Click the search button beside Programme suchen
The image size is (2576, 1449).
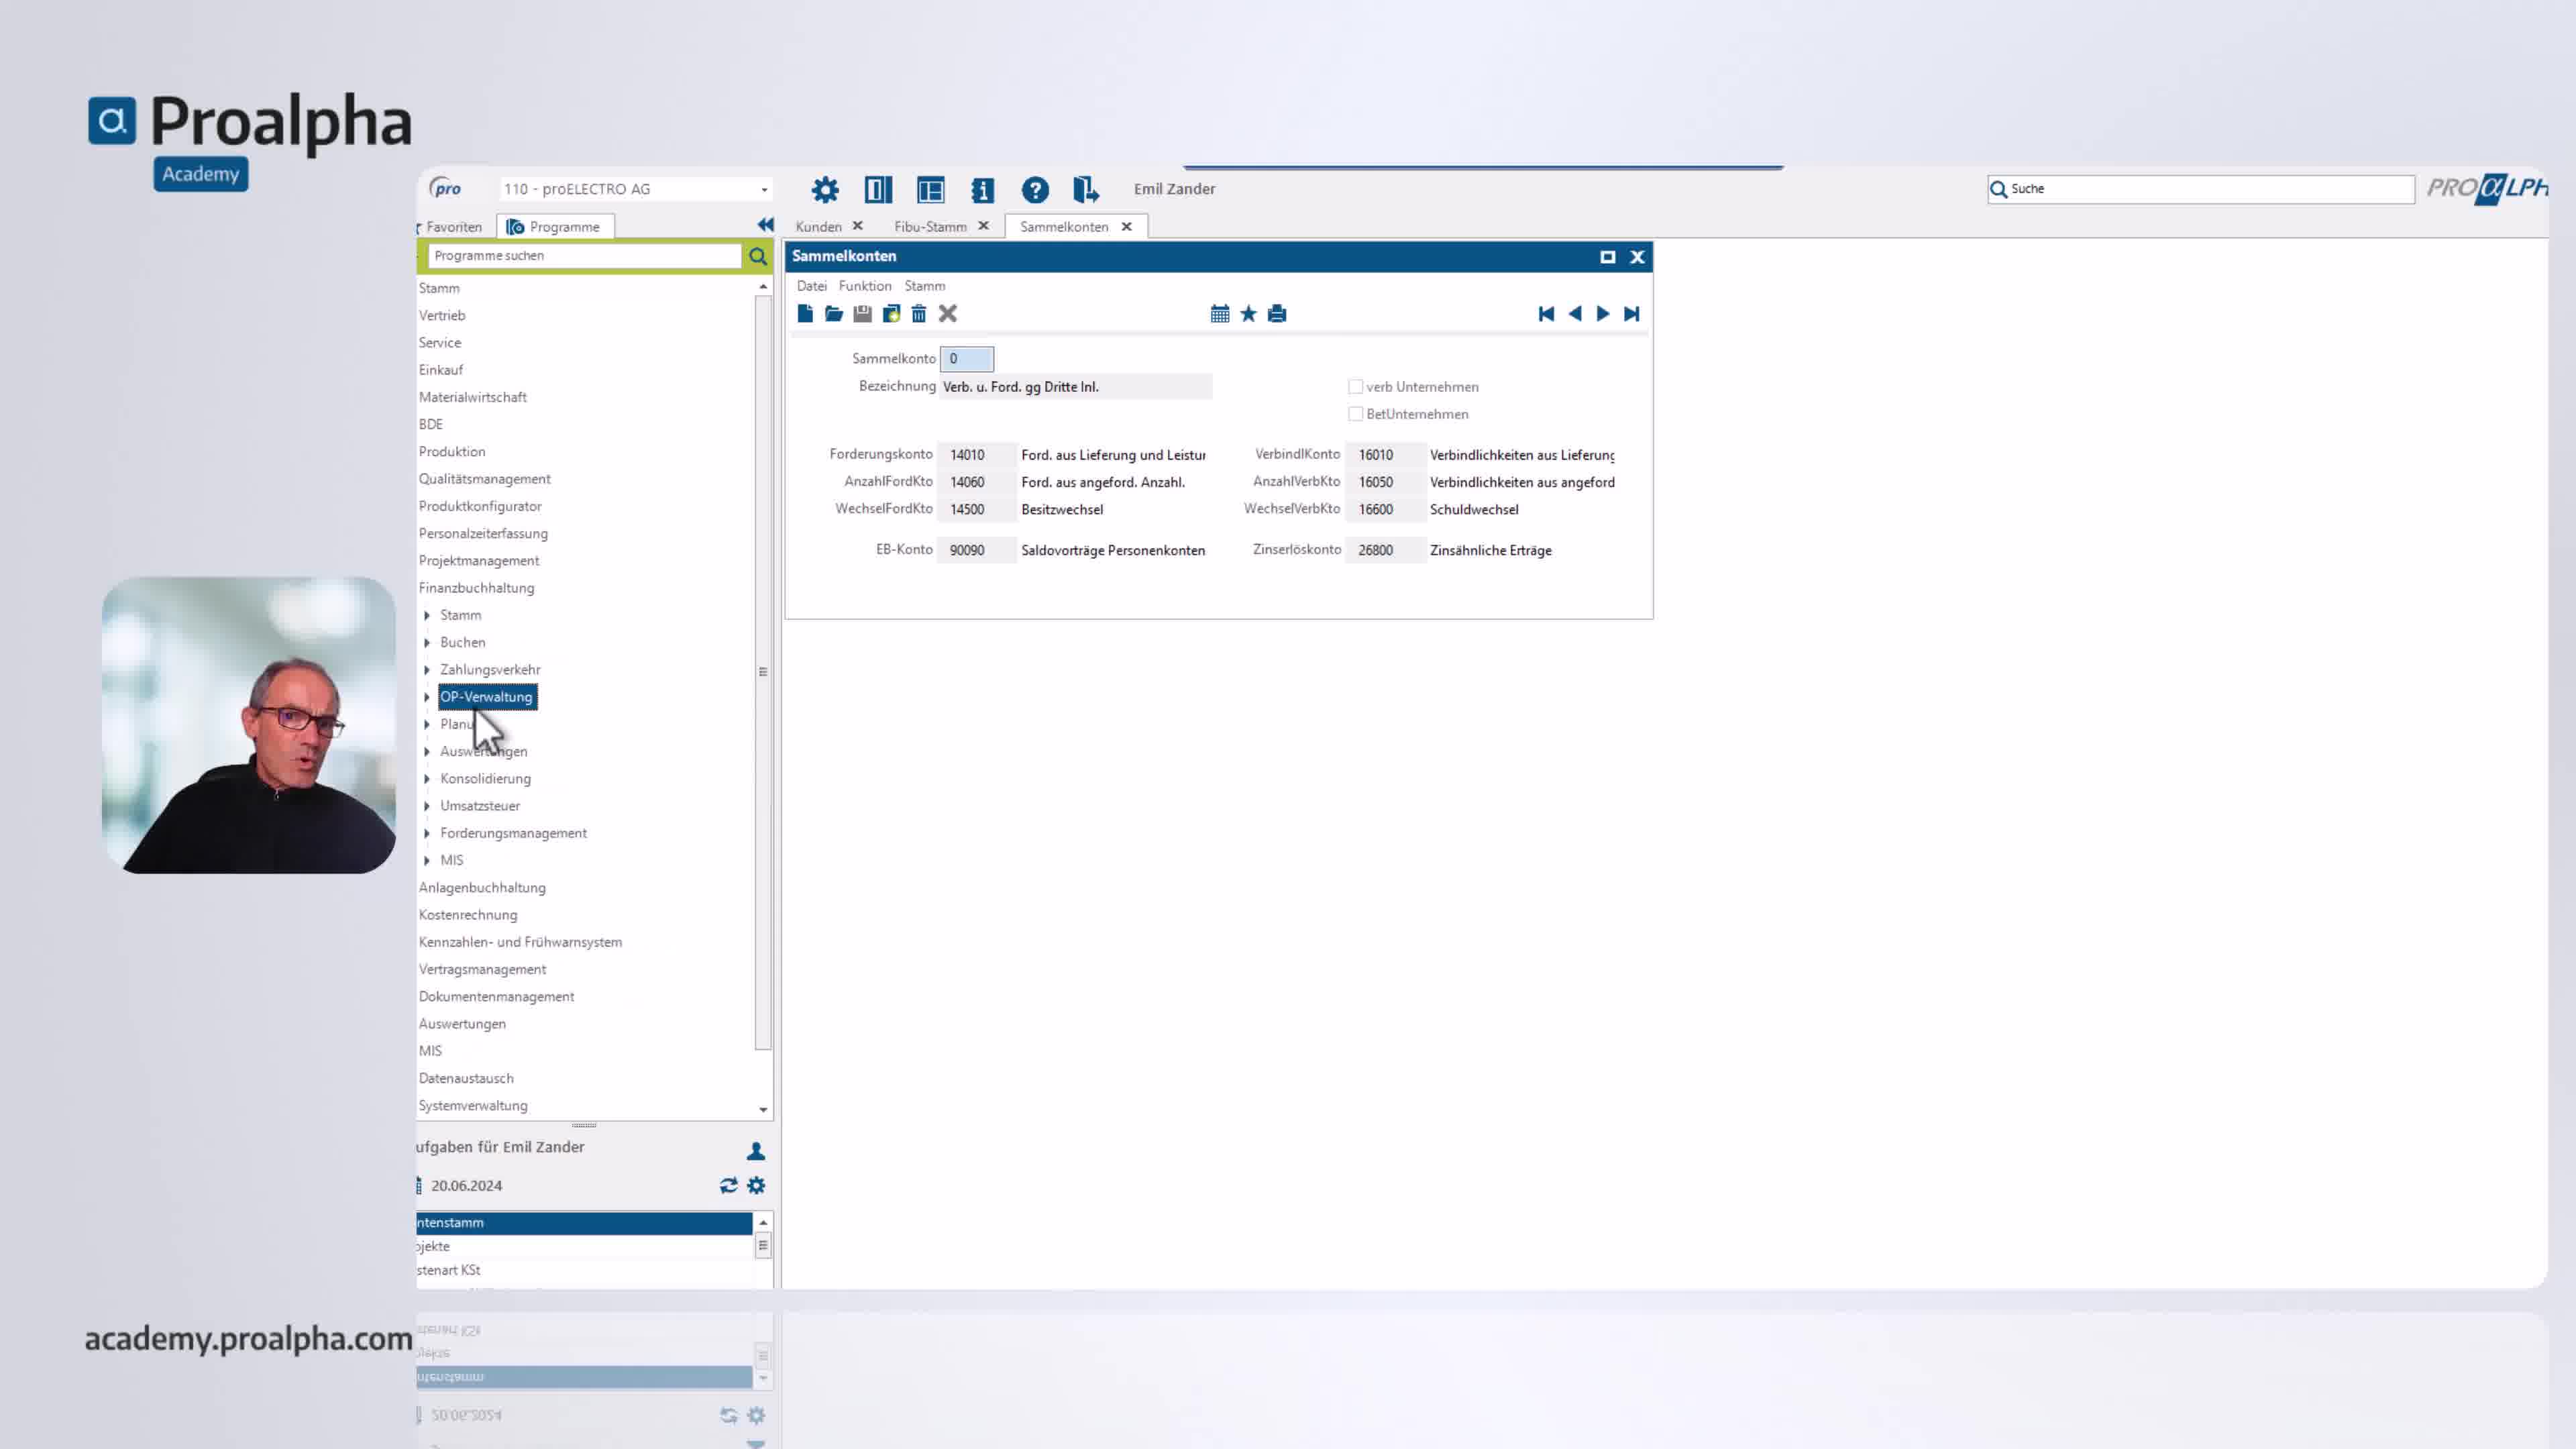758,257
